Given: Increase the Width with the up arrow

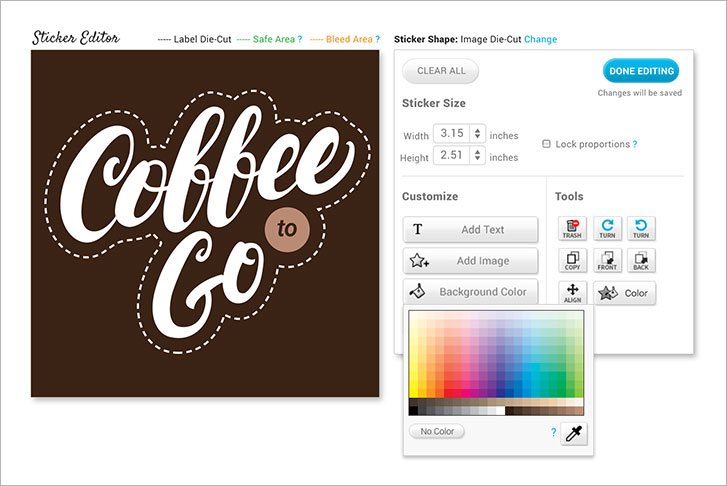Looking at the screenshot, I should (x=477, y=130).
